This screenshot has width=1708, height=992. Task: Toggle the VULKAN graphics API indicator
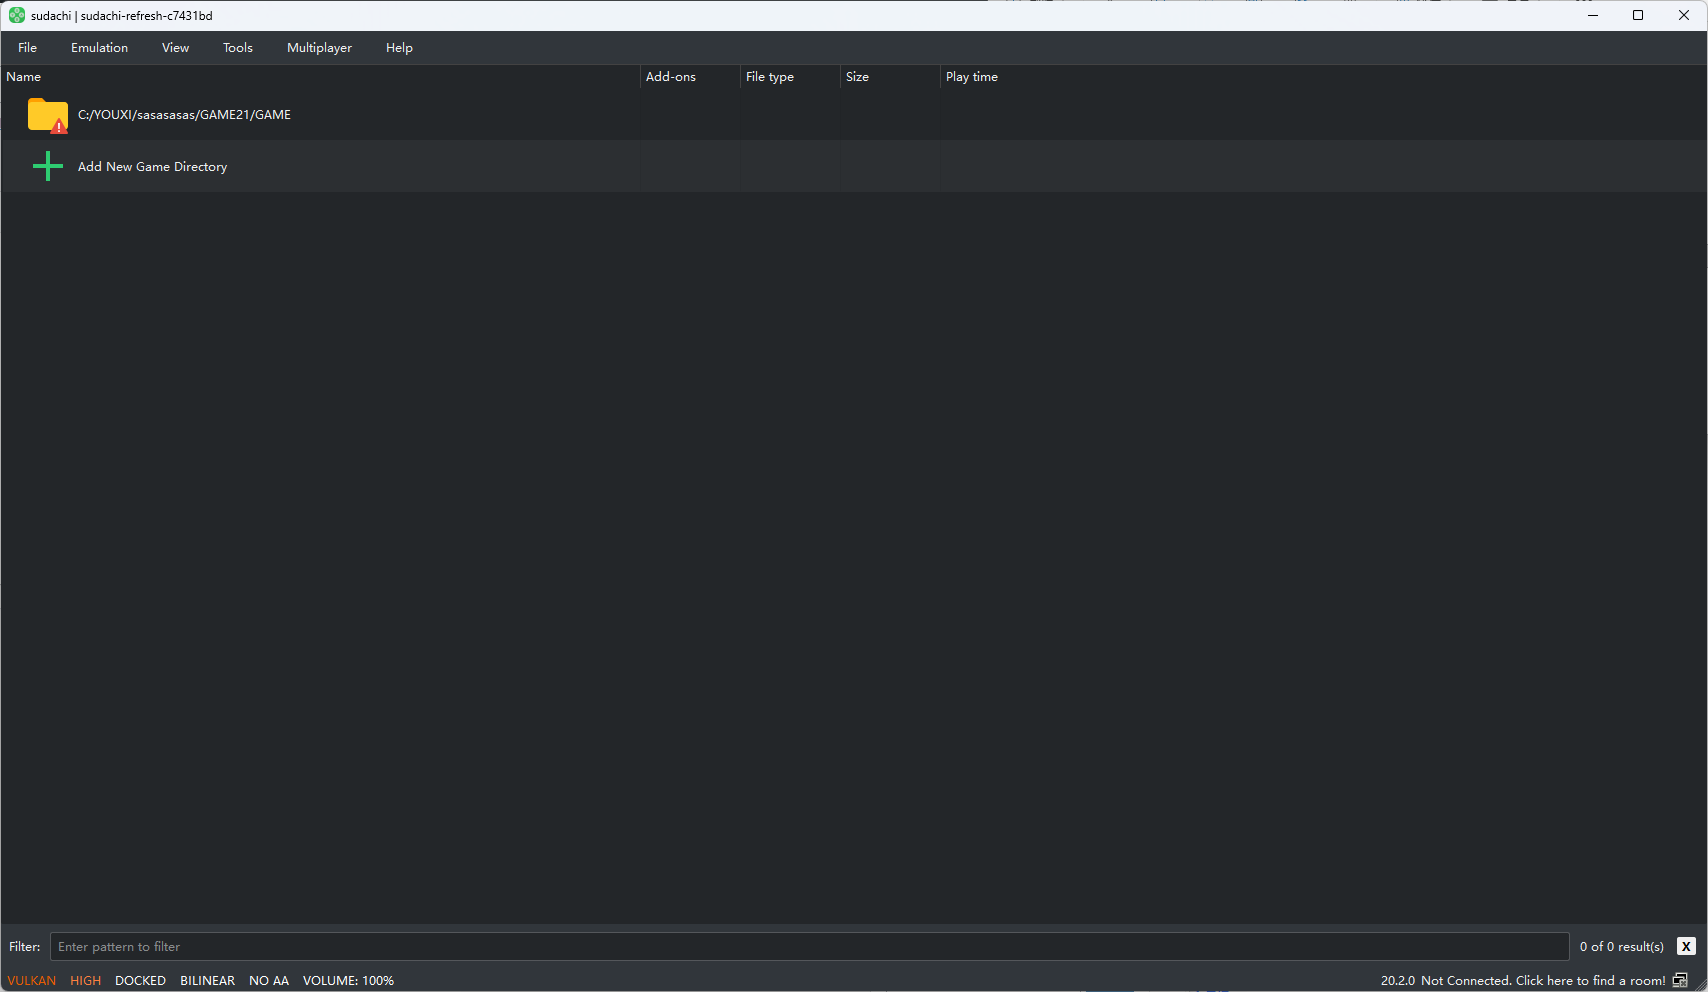click(x=32, y=980)
